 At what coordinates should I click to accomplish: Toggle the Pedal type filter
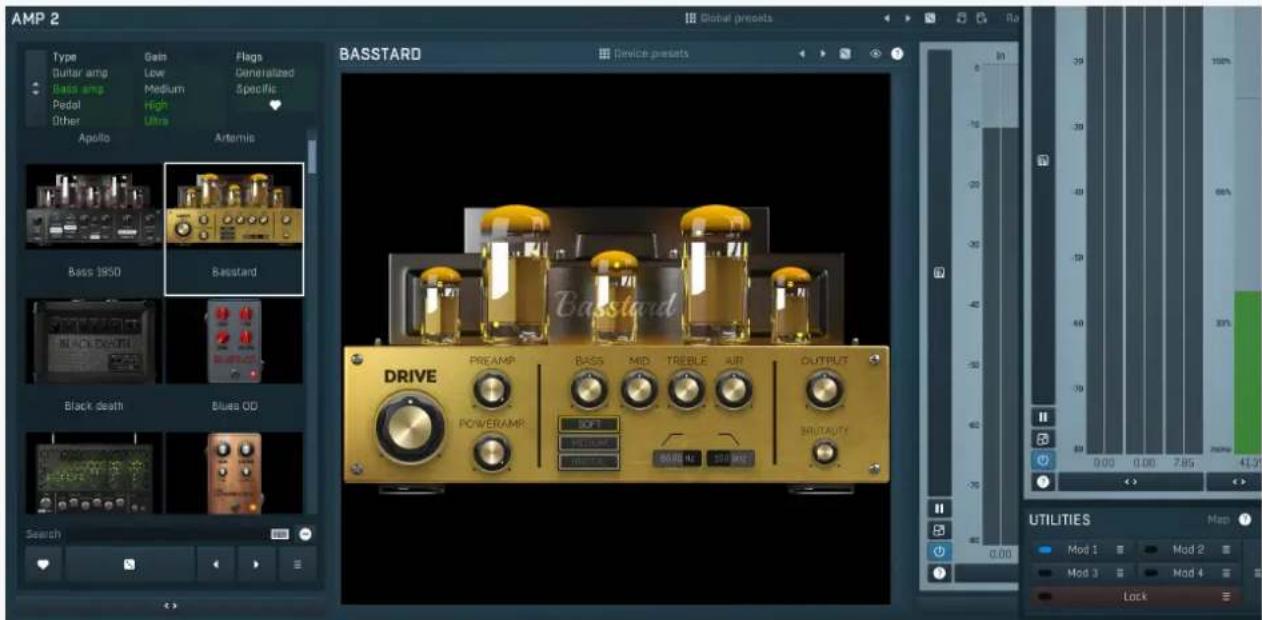(66, 105)
